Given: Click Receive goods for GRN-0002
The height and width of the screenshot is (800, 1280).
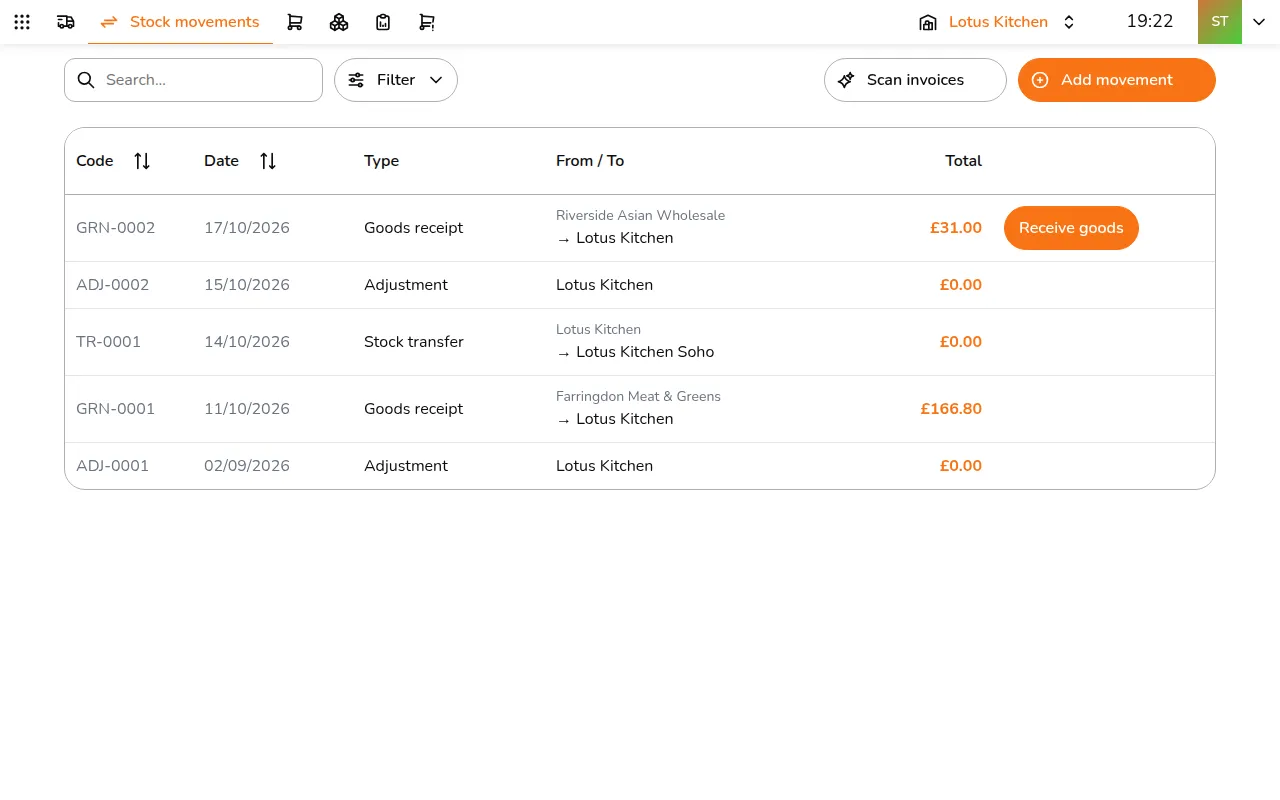Looking at the screenshot, I should coord(1071,228).
